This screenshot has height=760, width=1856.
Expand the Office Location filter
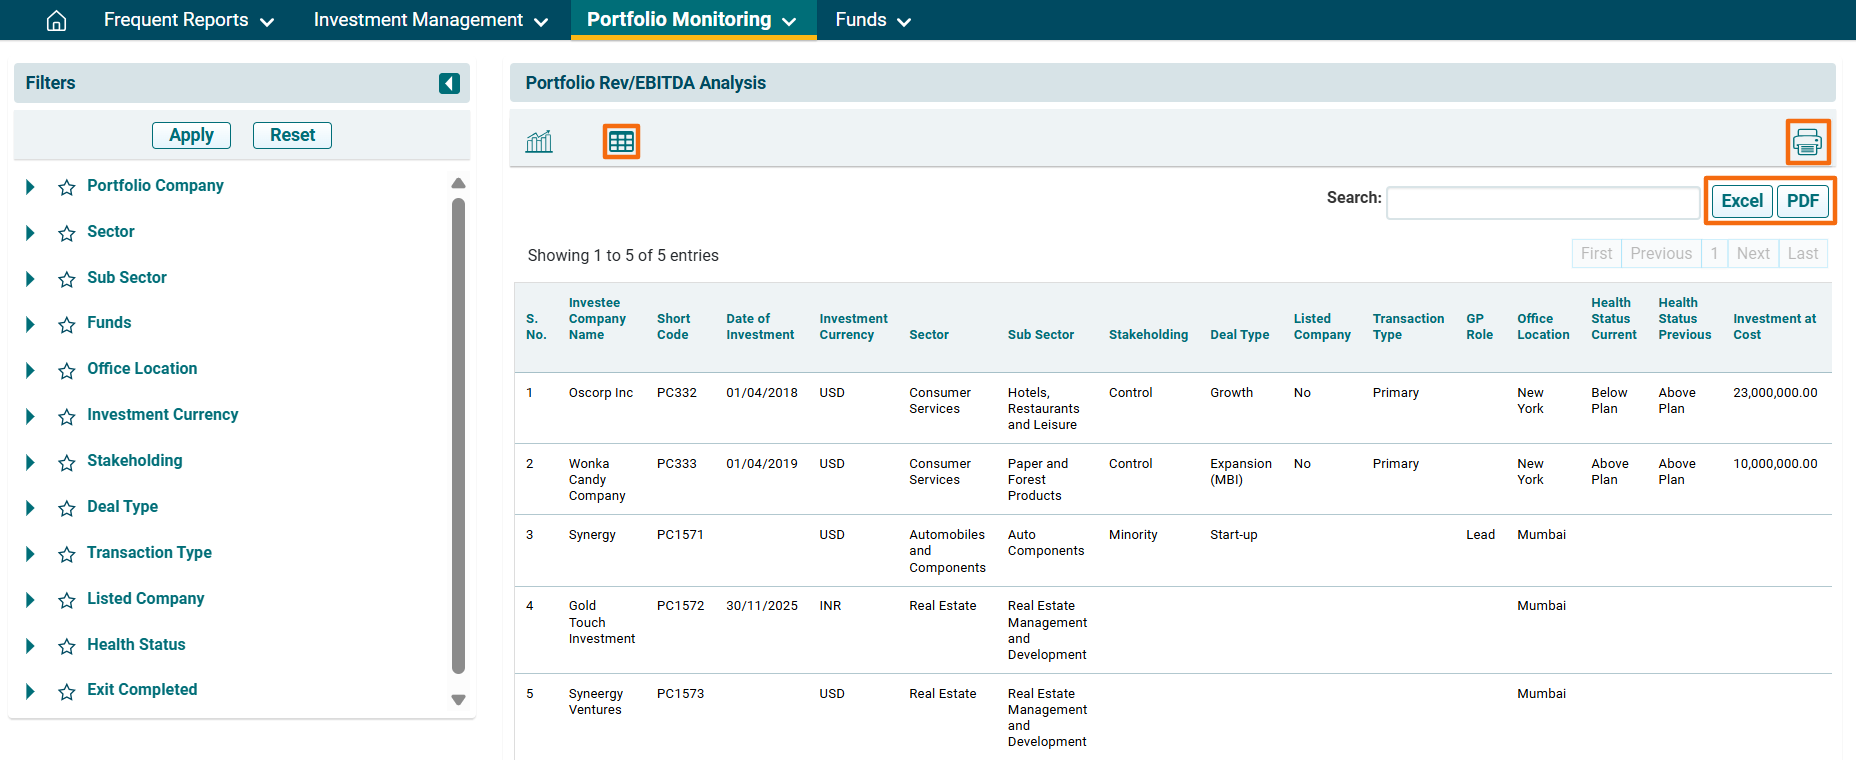click(x=30, y=370)
